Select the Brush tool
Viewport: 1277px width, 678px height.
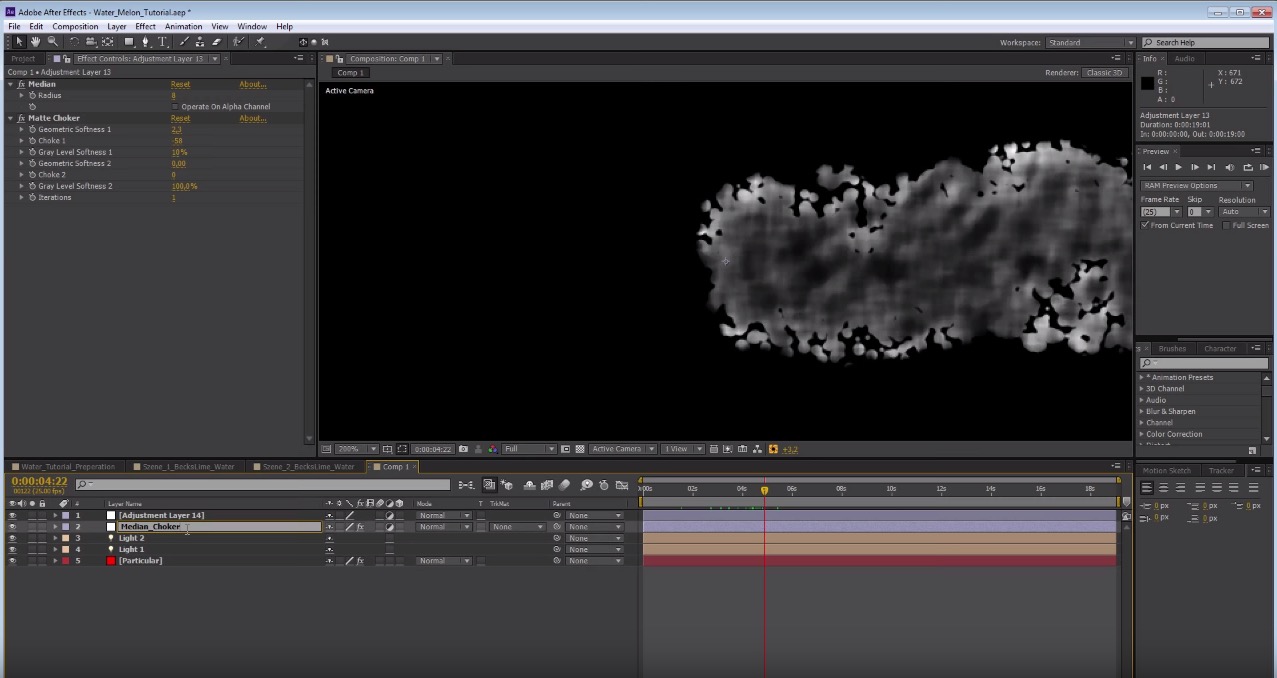(x=182, y=41)
